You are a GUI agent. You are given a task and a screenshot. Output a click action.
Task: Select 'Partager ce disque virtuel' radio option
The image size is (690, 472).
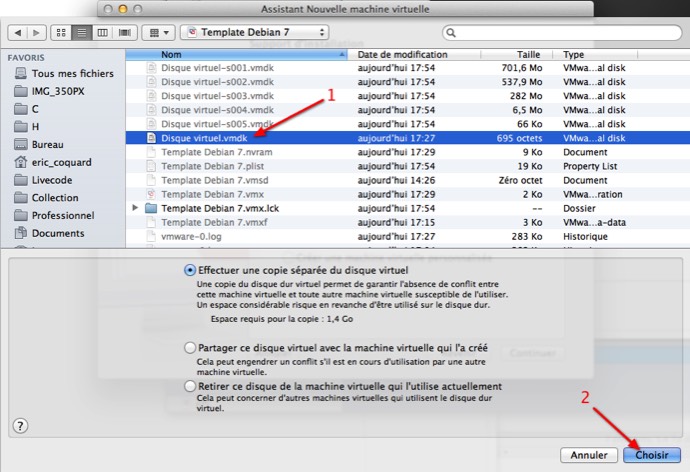pos(190,347)
